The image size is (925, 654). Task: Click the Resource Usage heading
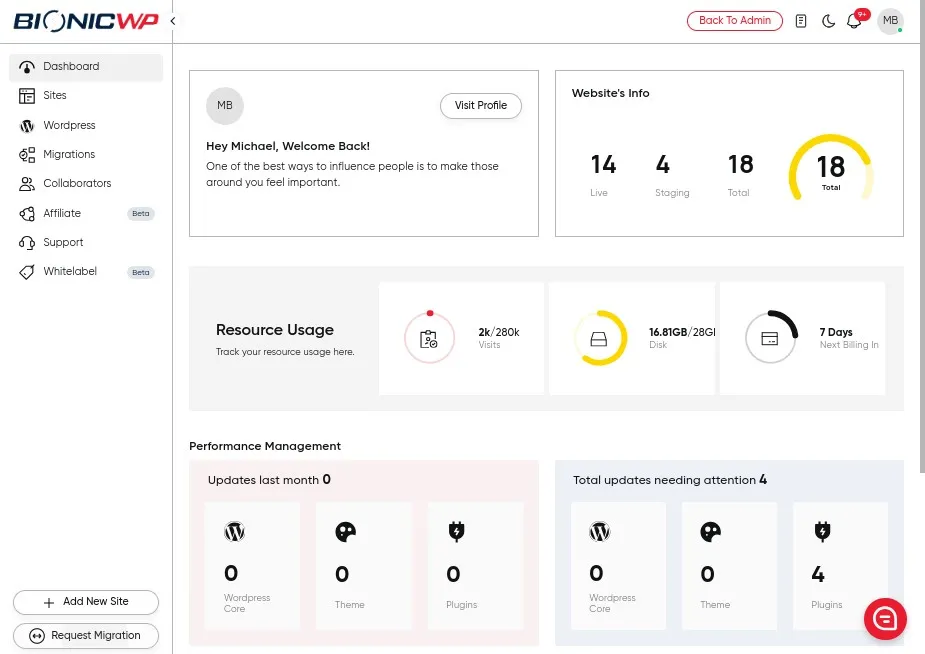[x=275, y=330]
